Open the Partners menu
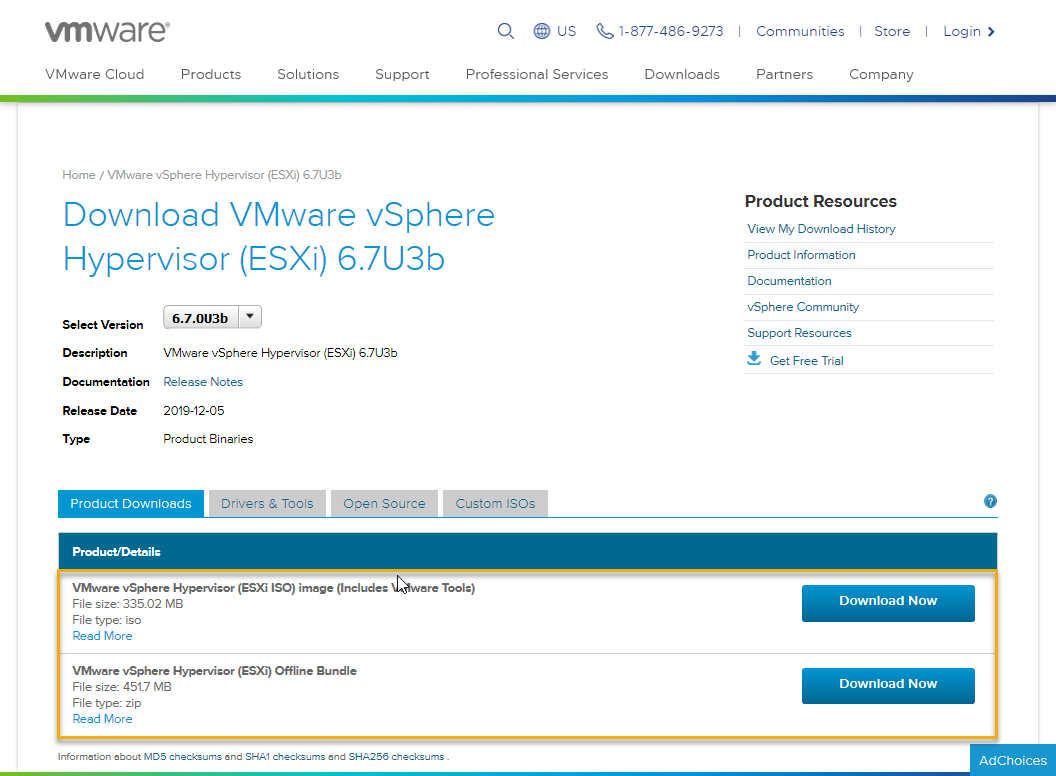This screenshot has width=1056, height=776. pos(785,74)
